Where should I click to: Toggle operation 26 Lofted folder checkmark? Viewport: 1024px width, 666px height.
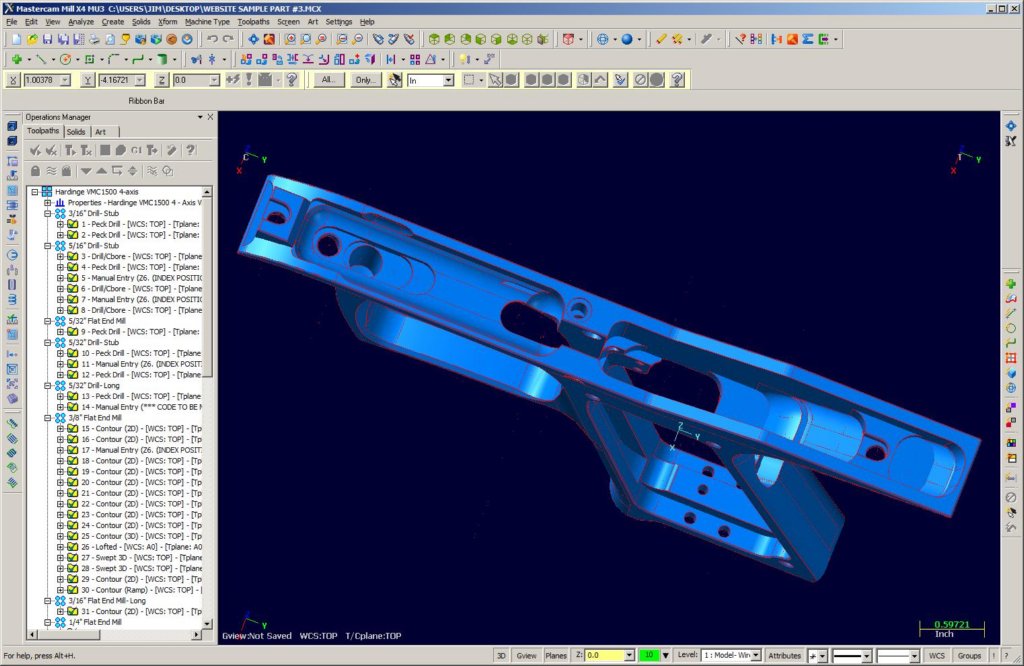pos(72,547)
